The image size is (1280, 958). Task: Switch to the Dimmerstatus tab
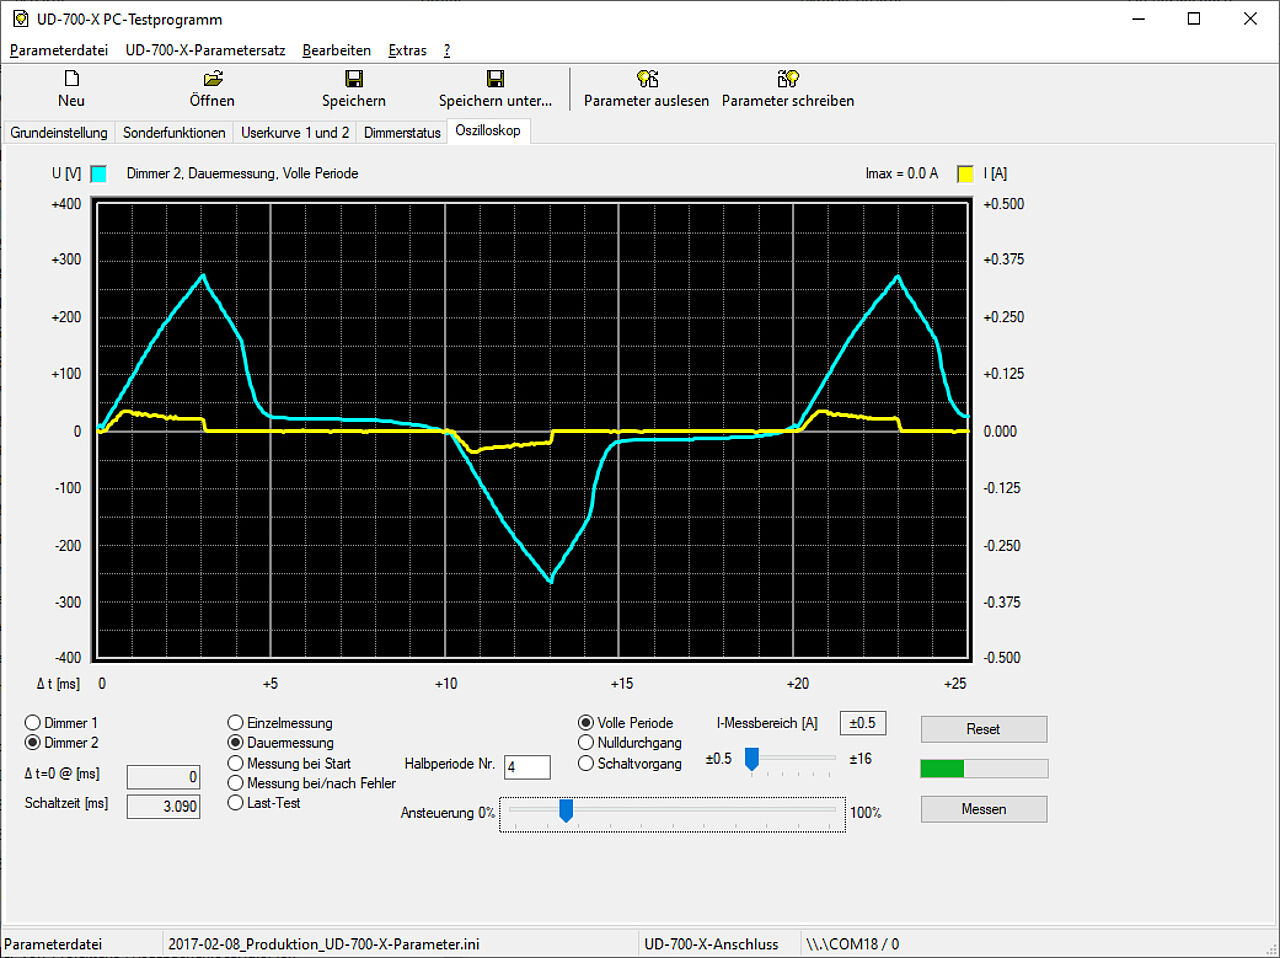(402, 132)
